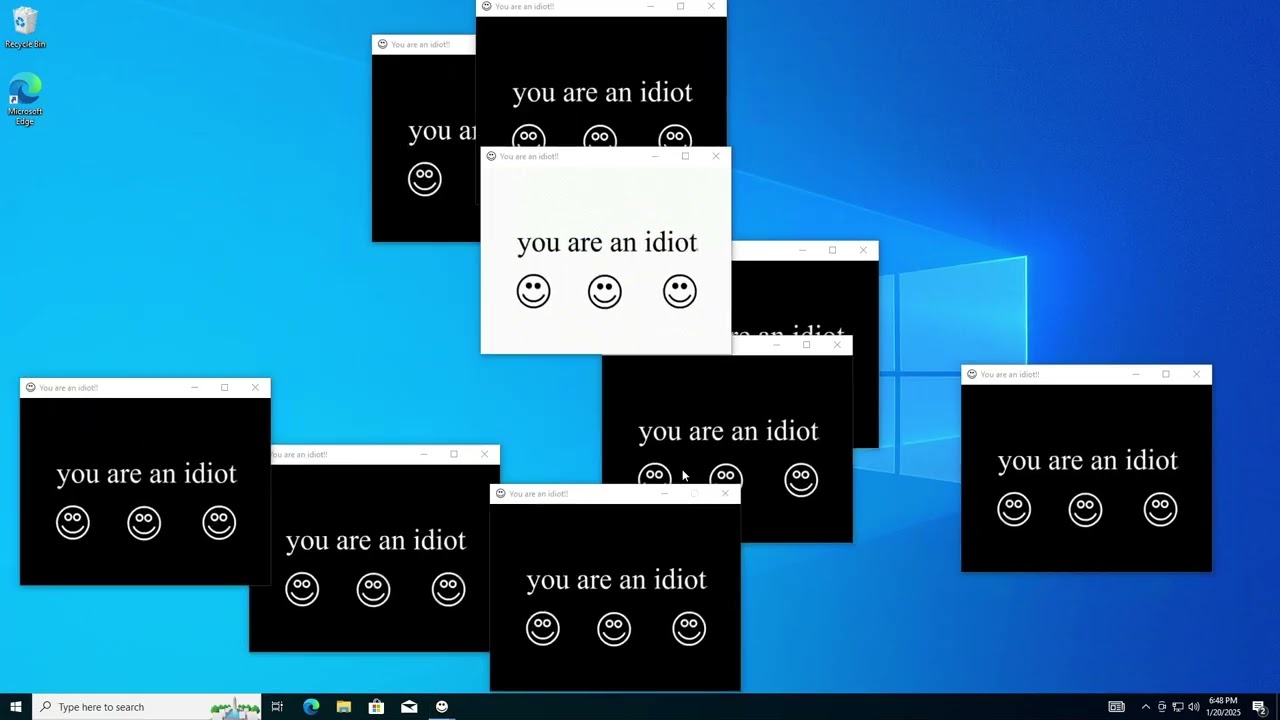Open News and interests in the taskbar
The image size is (1280, 720).
(1117, 707)
